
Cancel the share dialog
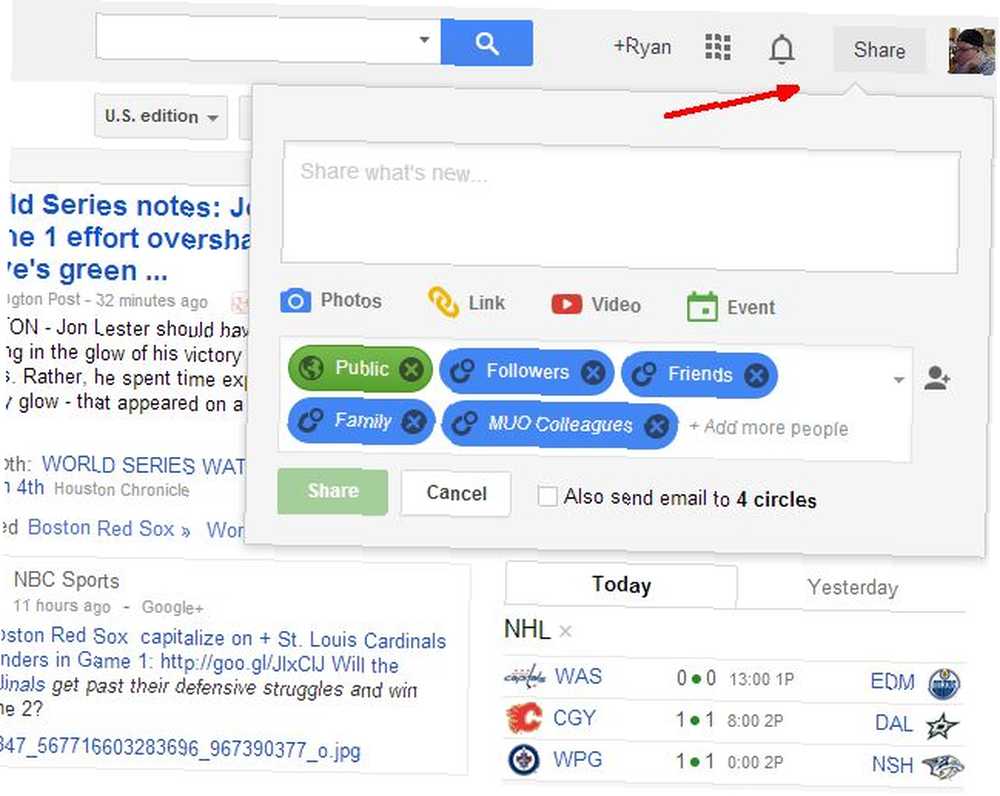point(456,493)
